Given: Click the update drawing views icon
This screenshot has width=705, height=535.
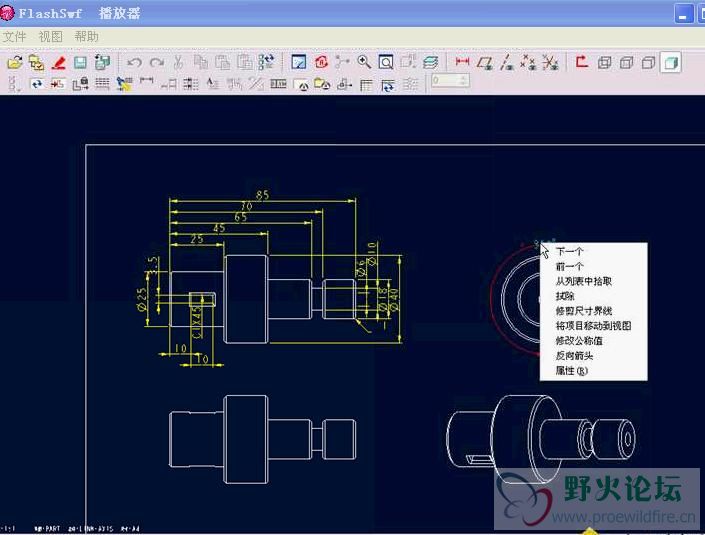Looking at the screenshot, I should 36,84.
